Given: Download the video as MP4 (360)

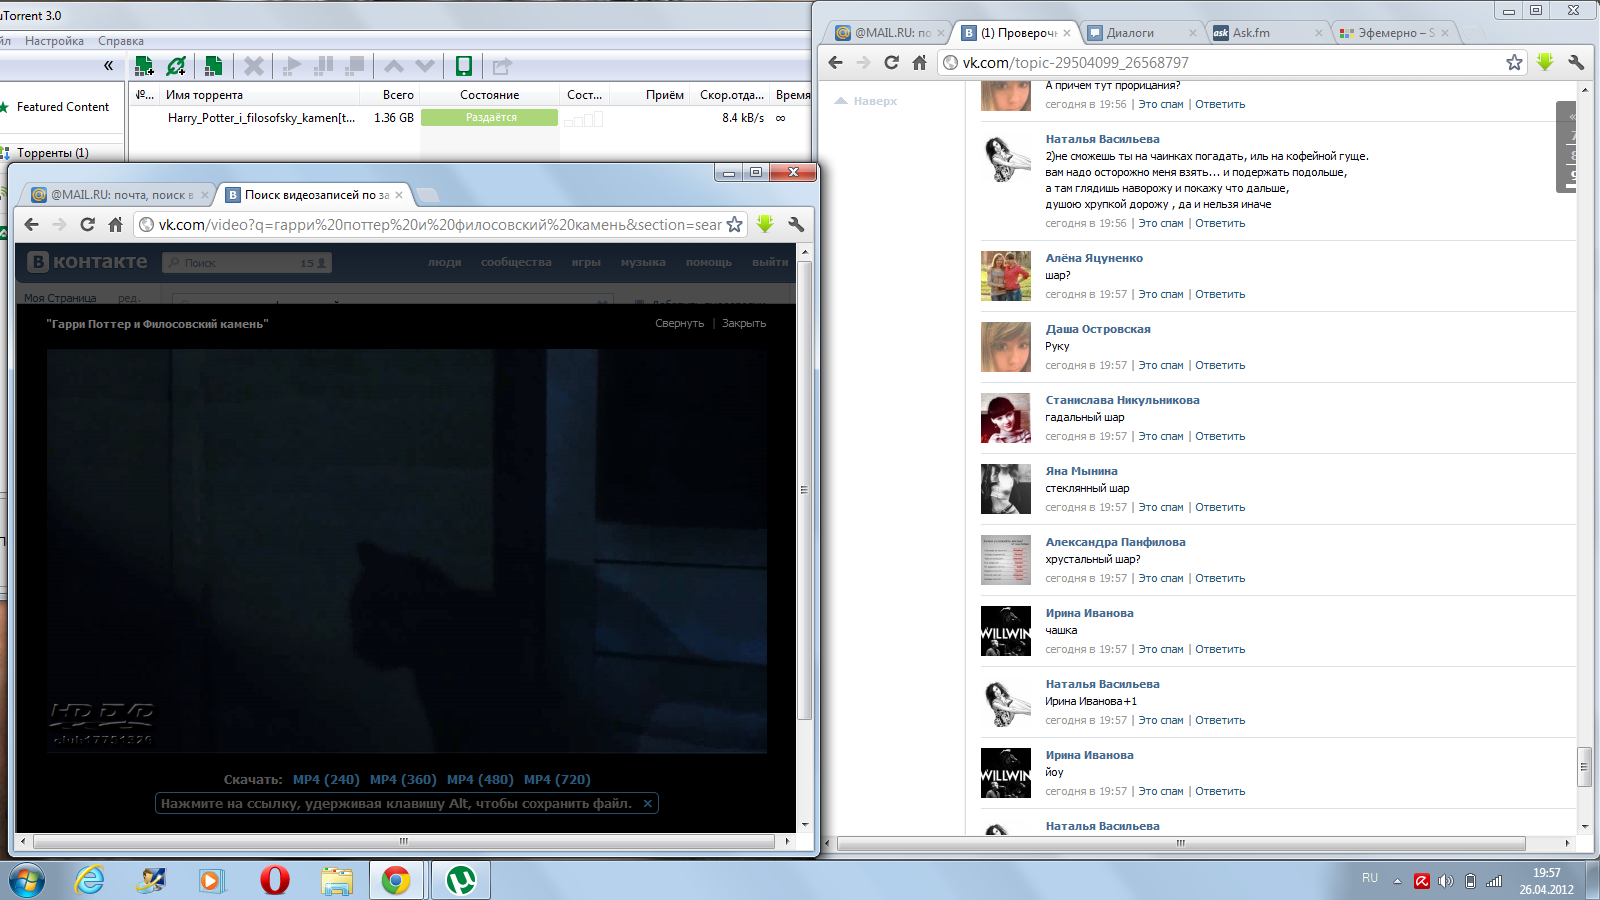Looking at the screenshot, I should coord(403,780).
